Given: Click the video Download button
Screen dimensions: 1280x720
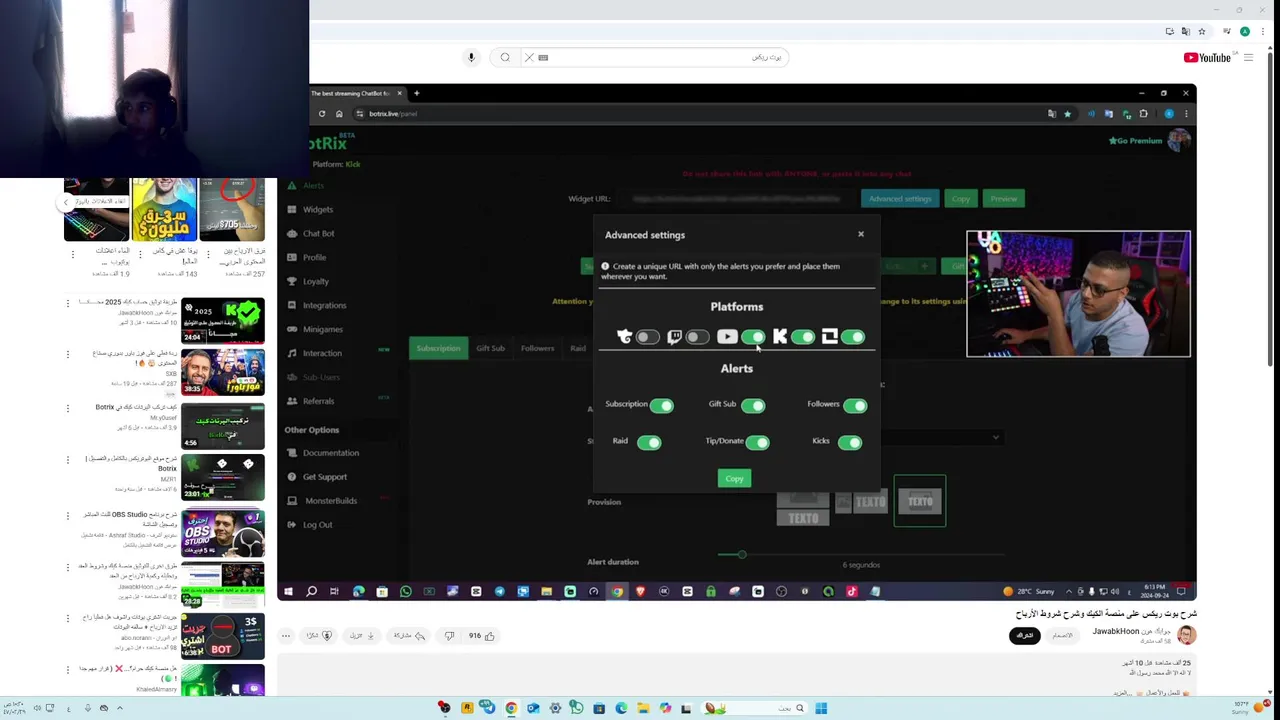Looking at the screenshot, I should click(x=362, y=635).
